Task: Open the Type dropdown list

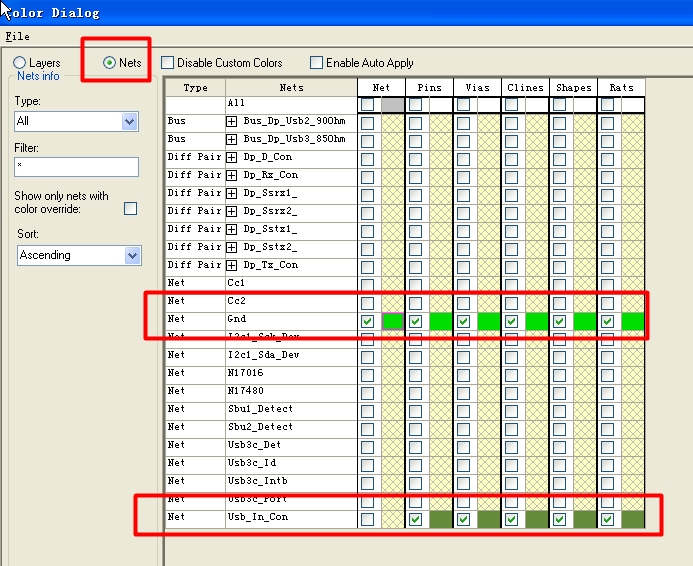Action: 129,121
